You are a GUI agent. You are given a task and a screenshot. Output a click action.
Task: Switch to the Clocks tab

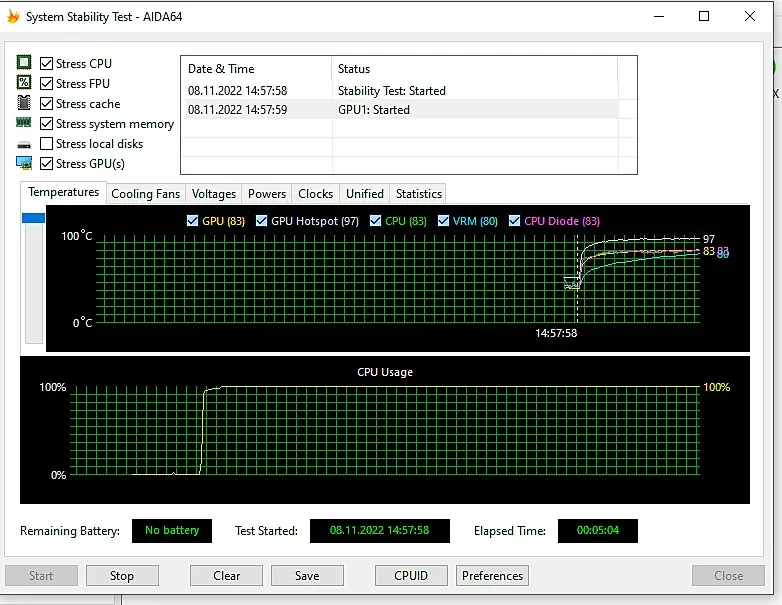(315, 194)
